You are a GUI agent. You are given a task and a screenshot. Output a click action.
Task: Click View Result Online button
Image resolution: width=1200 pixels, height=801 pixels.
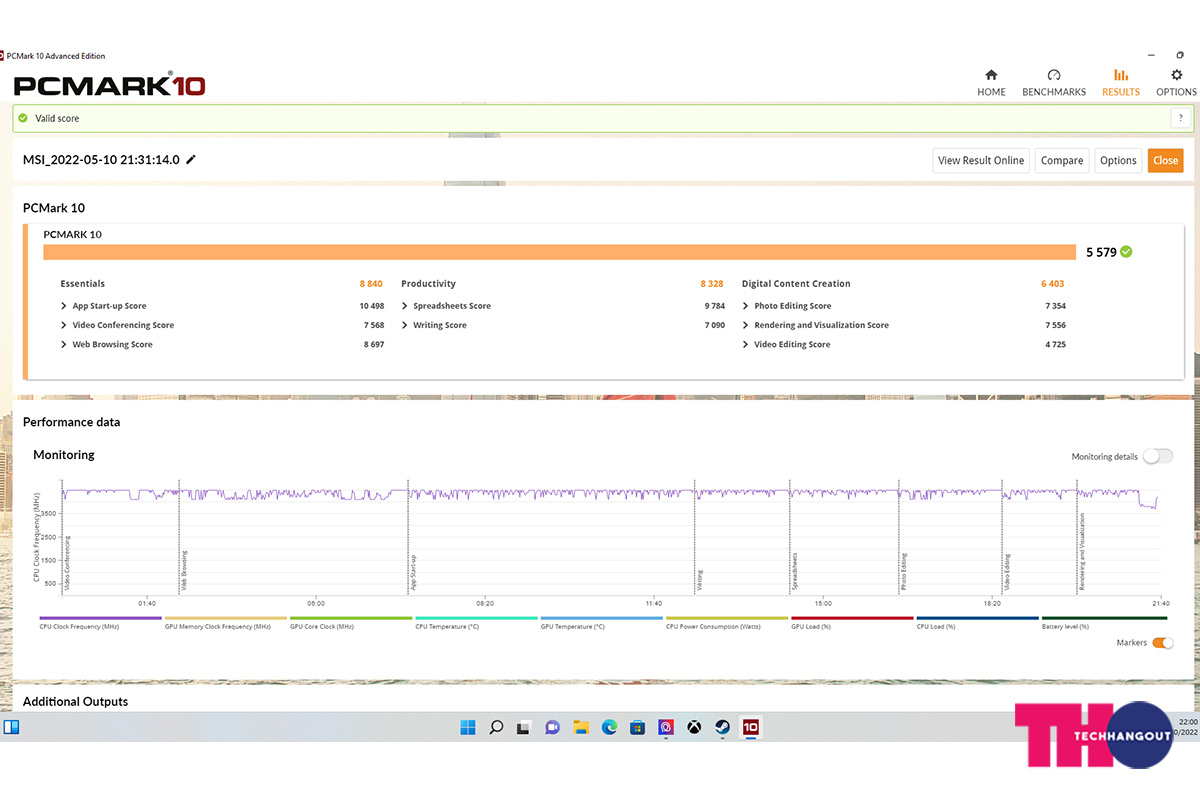click(x=981, y=160)
